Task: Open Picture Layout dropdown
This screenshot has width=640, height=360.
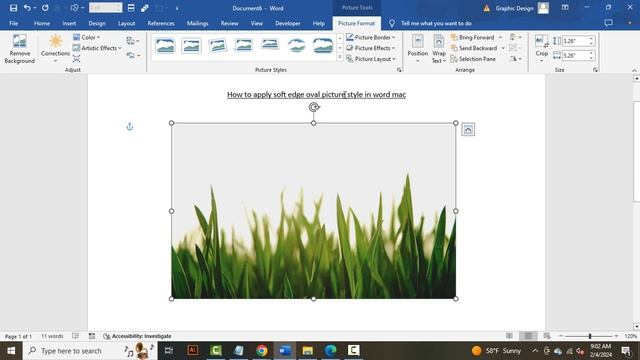Action: coord(371,59)
